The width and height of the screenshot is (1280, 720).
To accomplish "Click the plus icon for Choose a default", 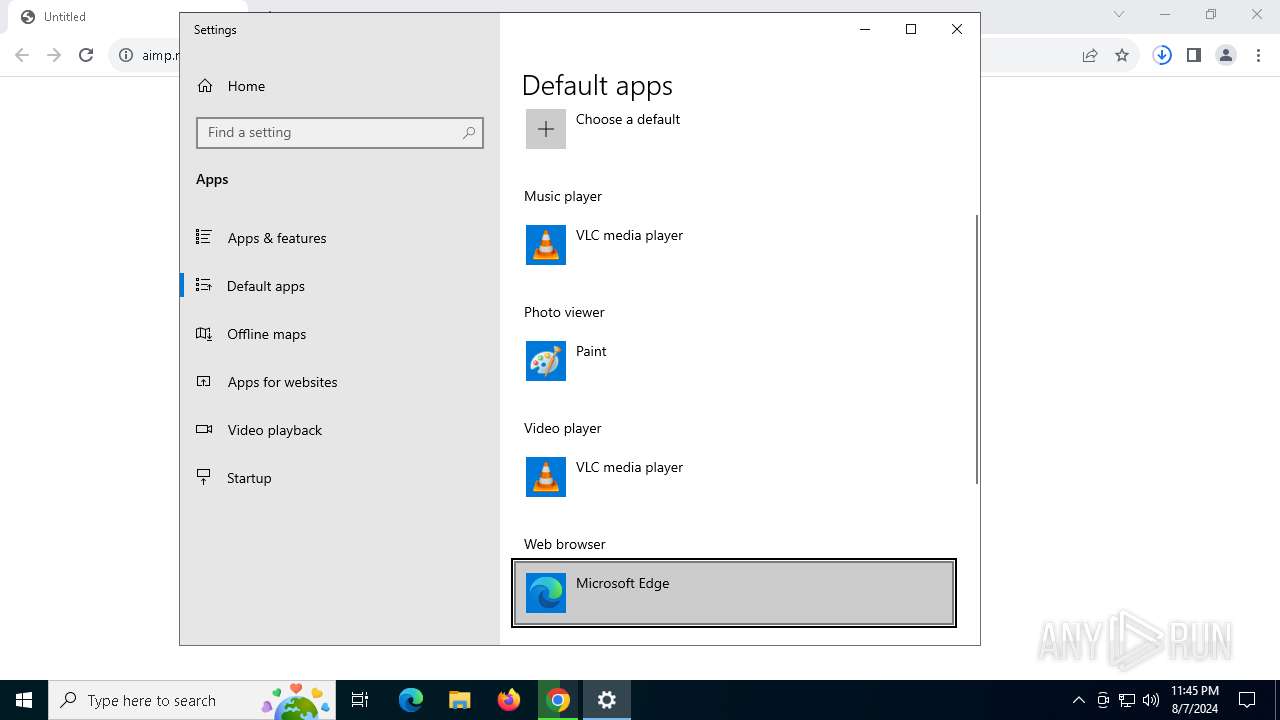I will 546,129.
